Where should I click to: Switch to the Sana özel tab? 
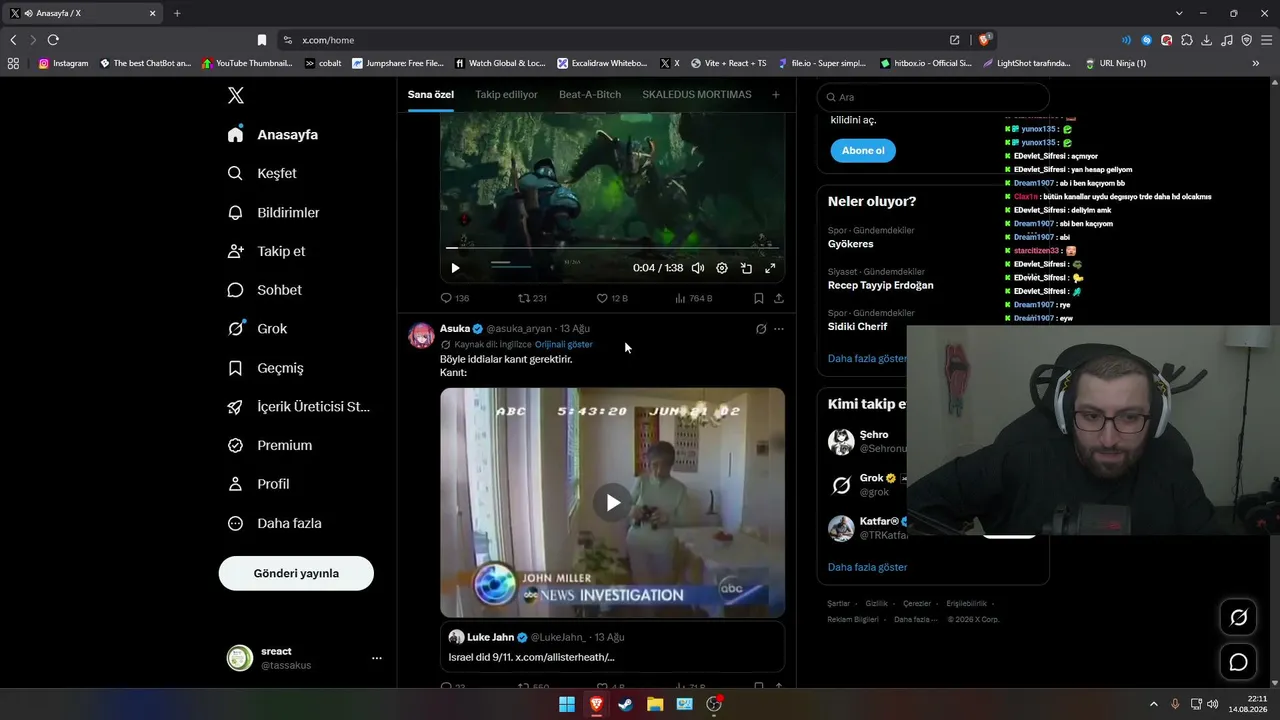(x=431, y=95)
